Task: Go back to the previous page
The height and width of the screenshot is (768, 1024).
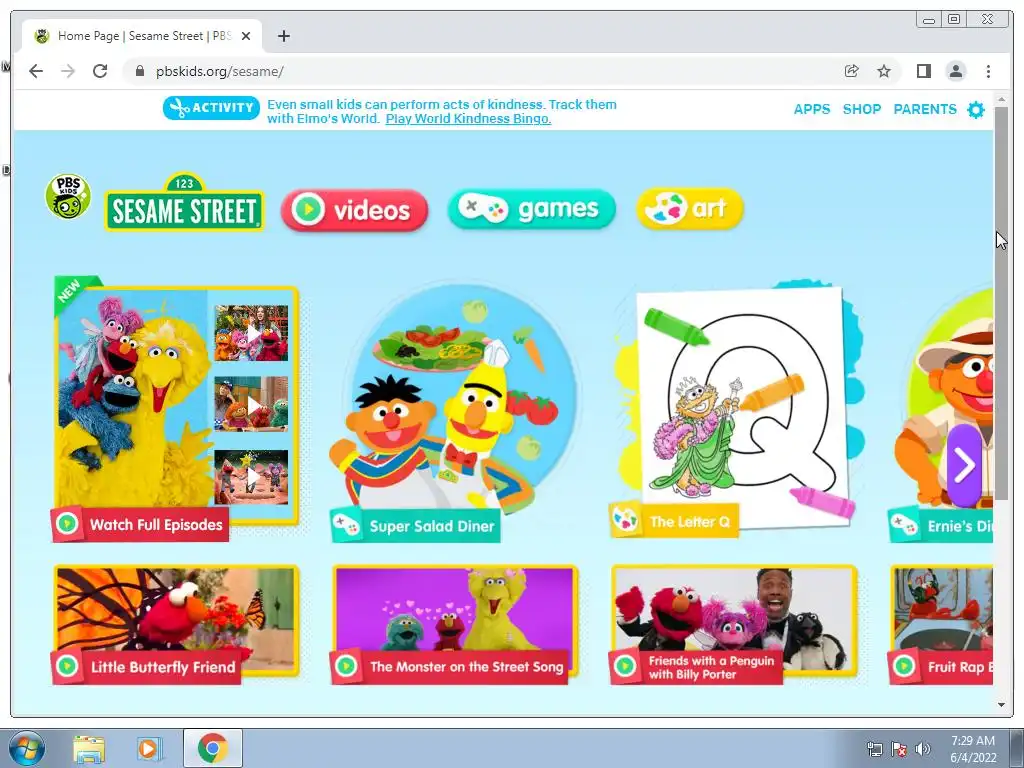Action: pos(36,71)
